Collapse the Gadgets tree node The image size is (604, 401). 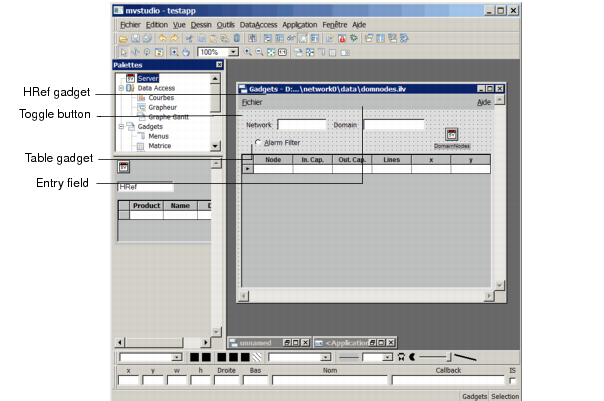[x=120, y=127]
